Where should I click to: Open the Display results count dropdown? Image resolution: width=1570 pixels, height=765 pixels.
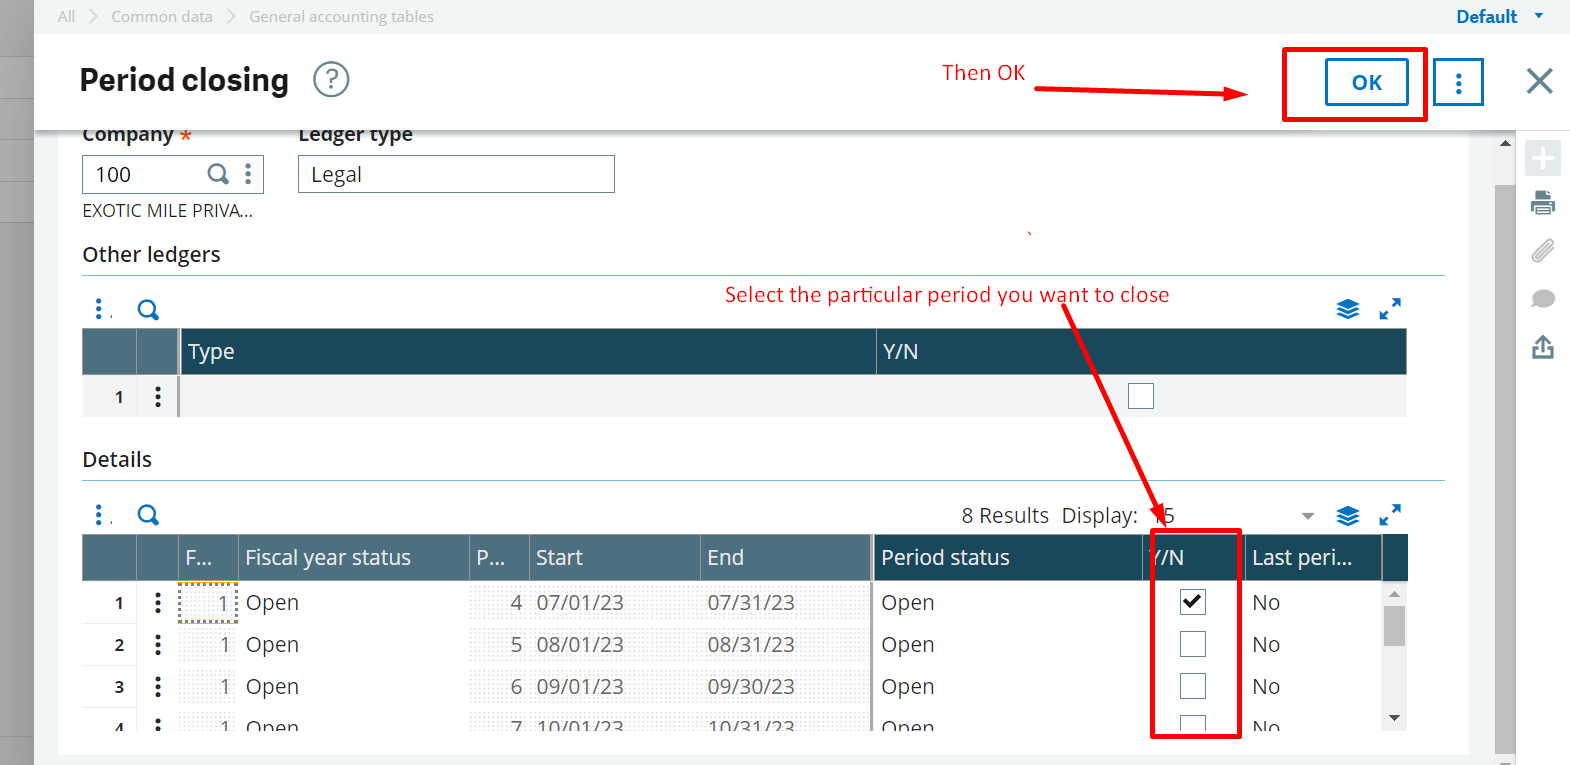click(1307, 516)
